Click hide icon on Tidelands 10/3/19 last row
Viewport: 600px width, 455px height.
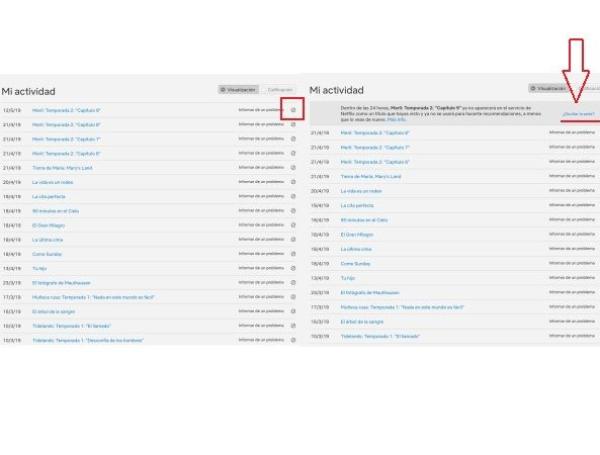(x=293, y=340)
